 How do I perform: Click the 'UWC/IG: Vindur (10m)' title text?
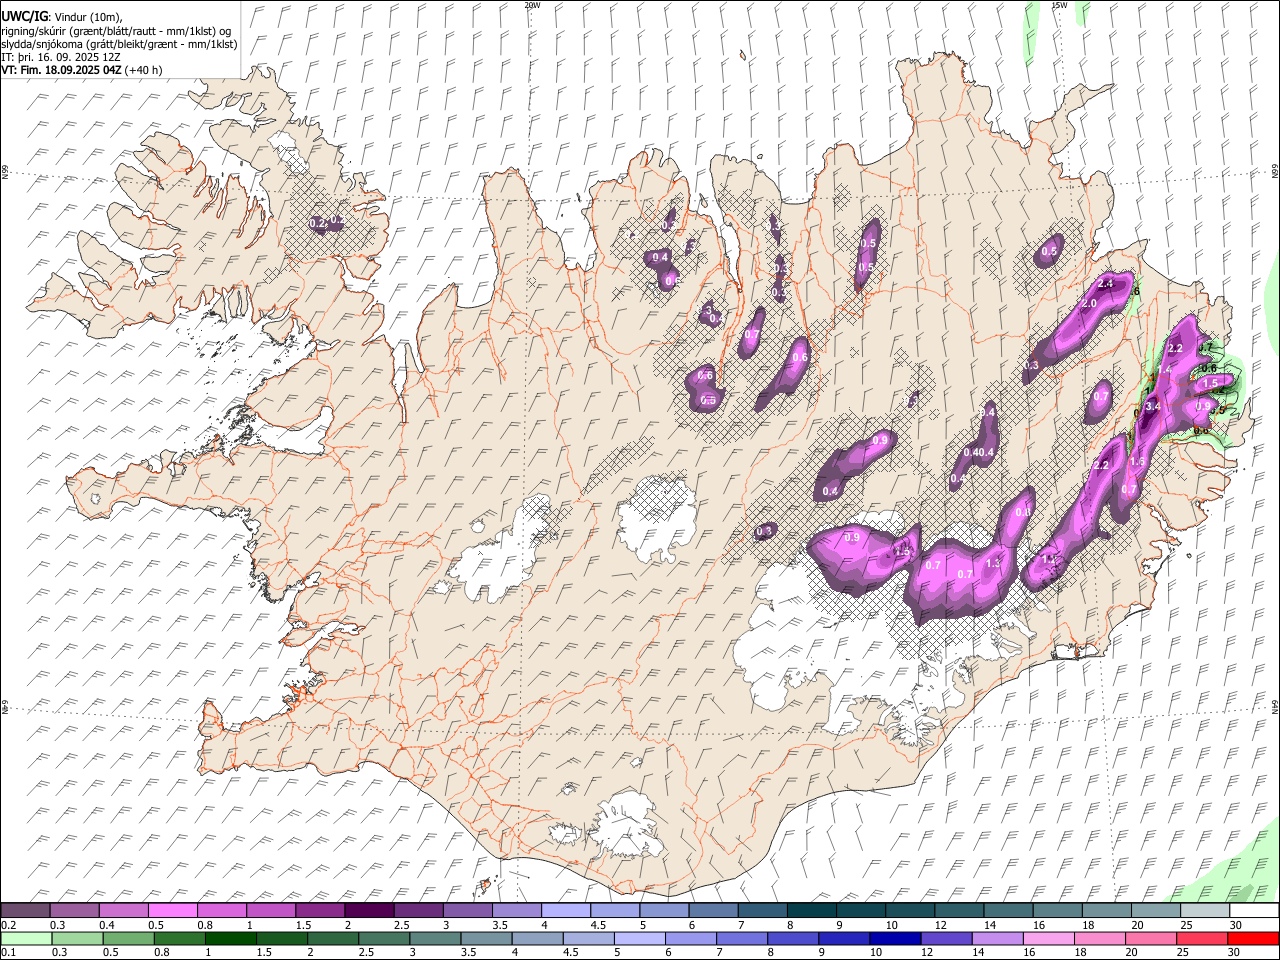click(62, 16)
